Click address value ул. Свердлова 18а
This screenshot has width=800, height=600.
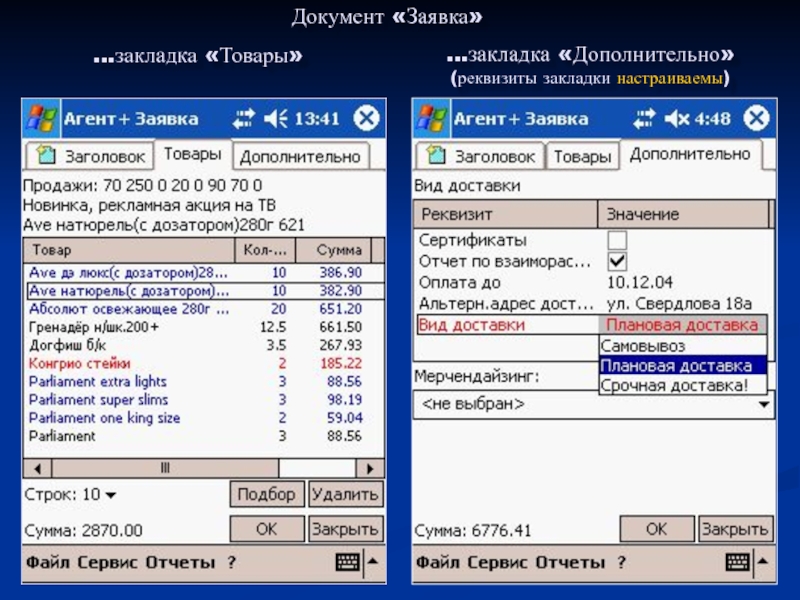click(679, 304)
